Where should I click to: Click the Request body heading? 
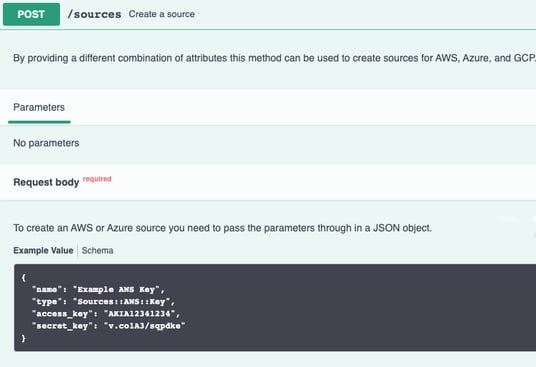point(46,182)
